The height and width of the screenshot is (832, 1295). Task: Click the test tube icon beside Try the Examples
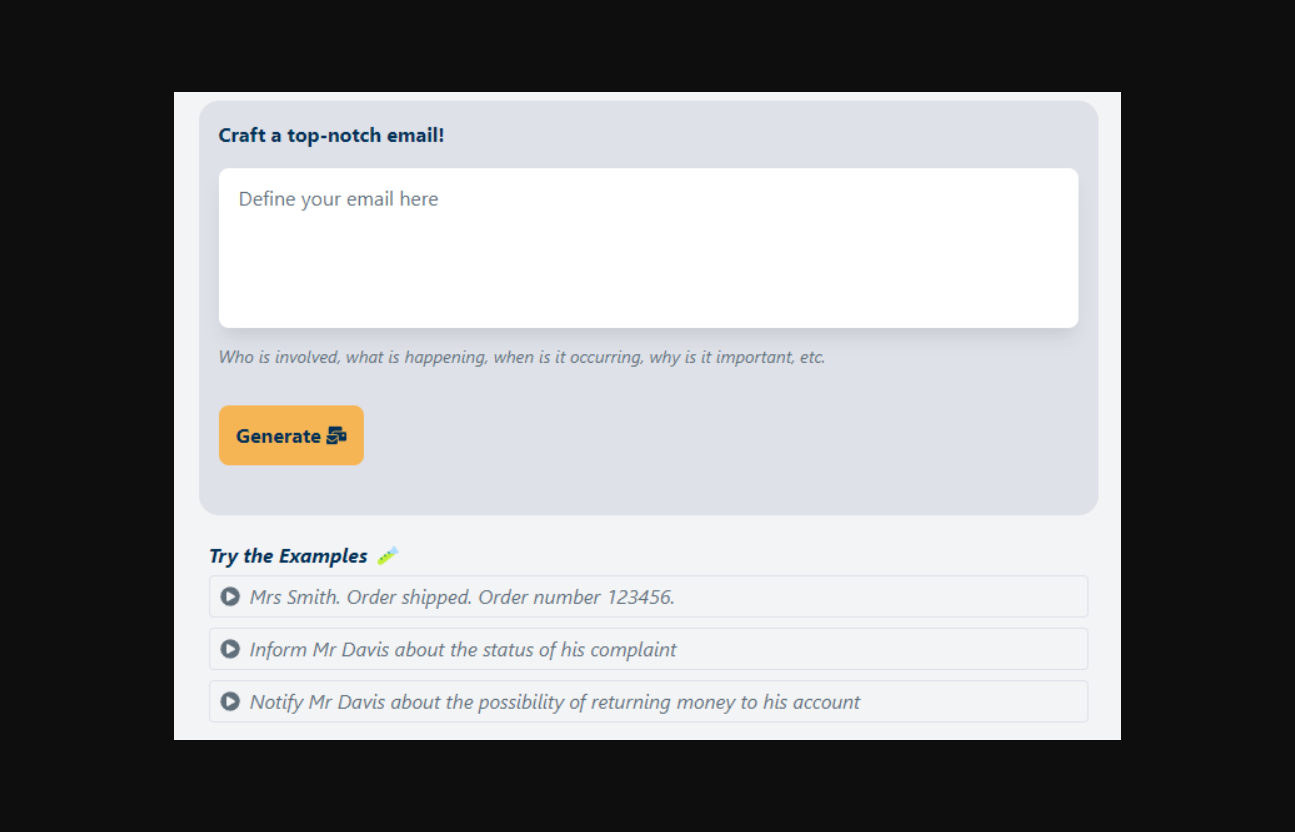pos(388,556)
